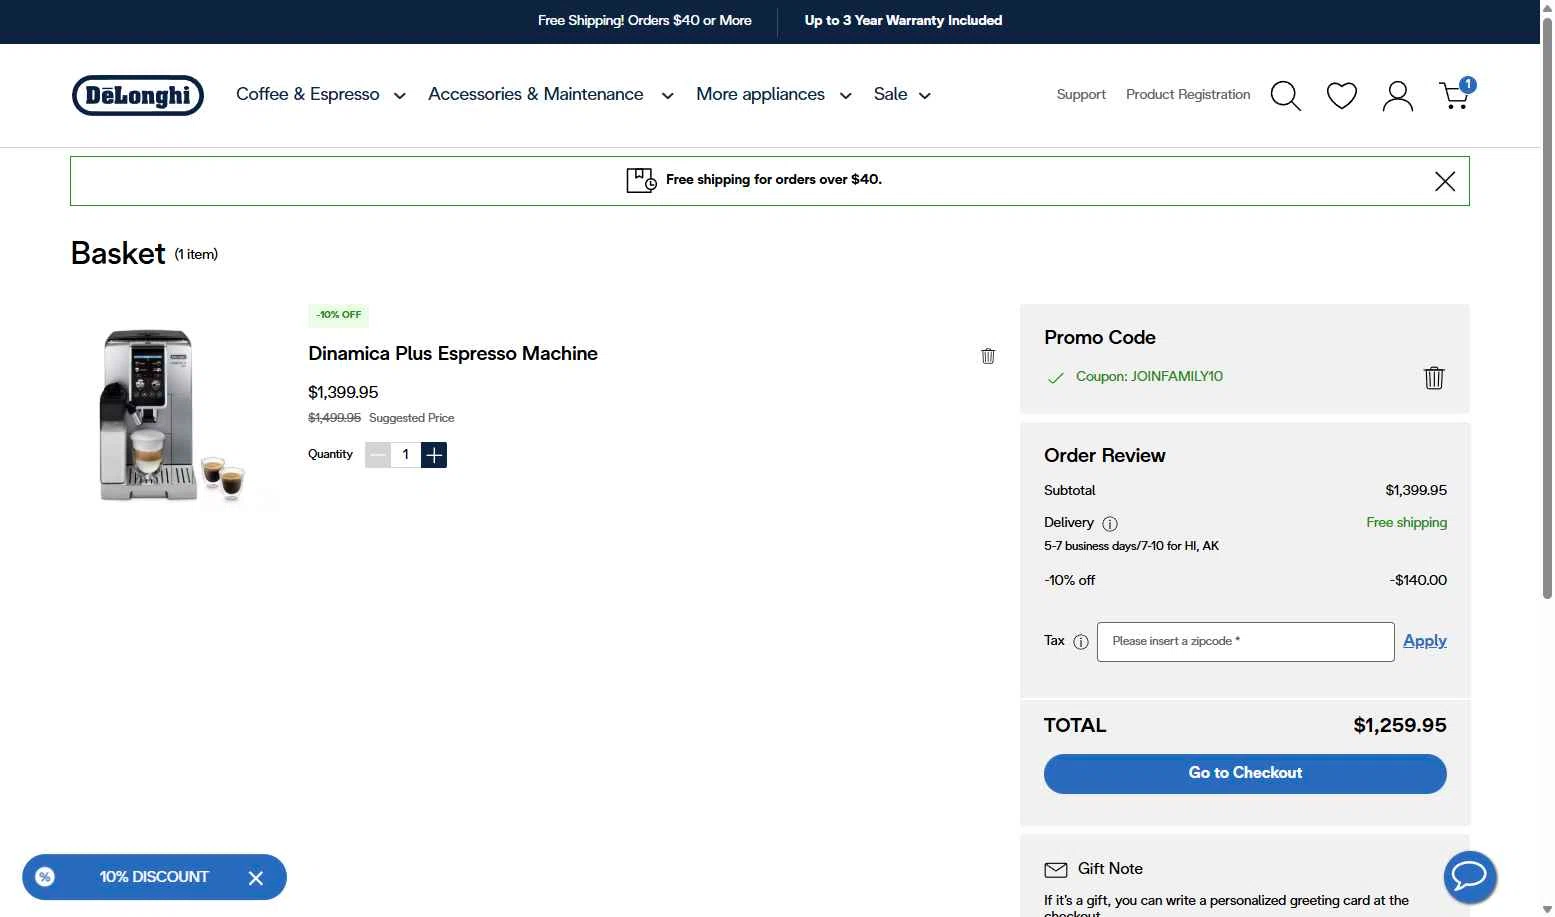Expand the Sale menu
This screenshot has height=917, width=1555.
902,94
